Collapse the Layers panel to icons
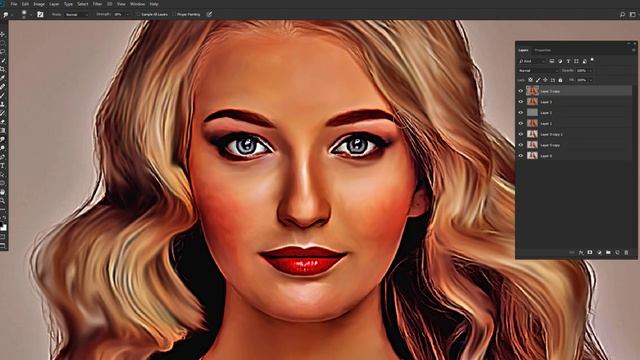The image size is (640, 360). [629, 43]
